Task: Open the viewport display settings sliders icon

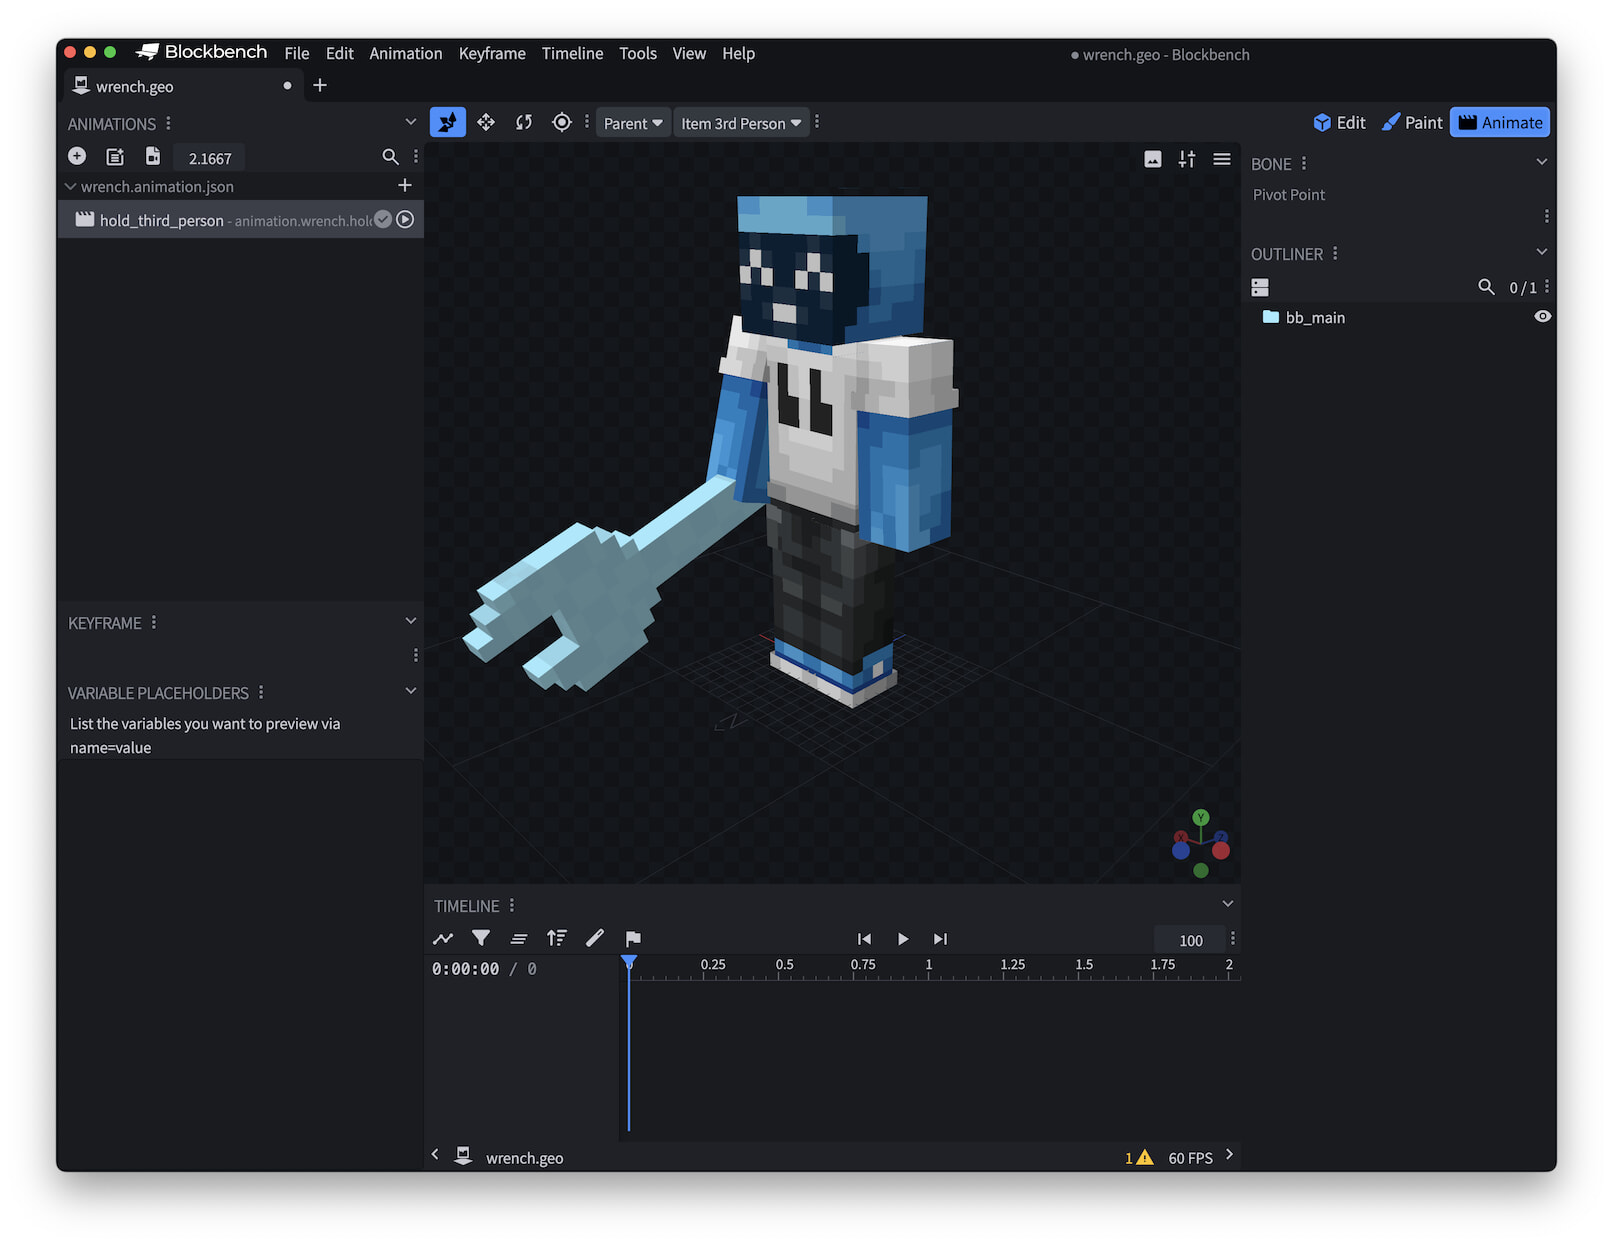Action: coord(1187,159)
